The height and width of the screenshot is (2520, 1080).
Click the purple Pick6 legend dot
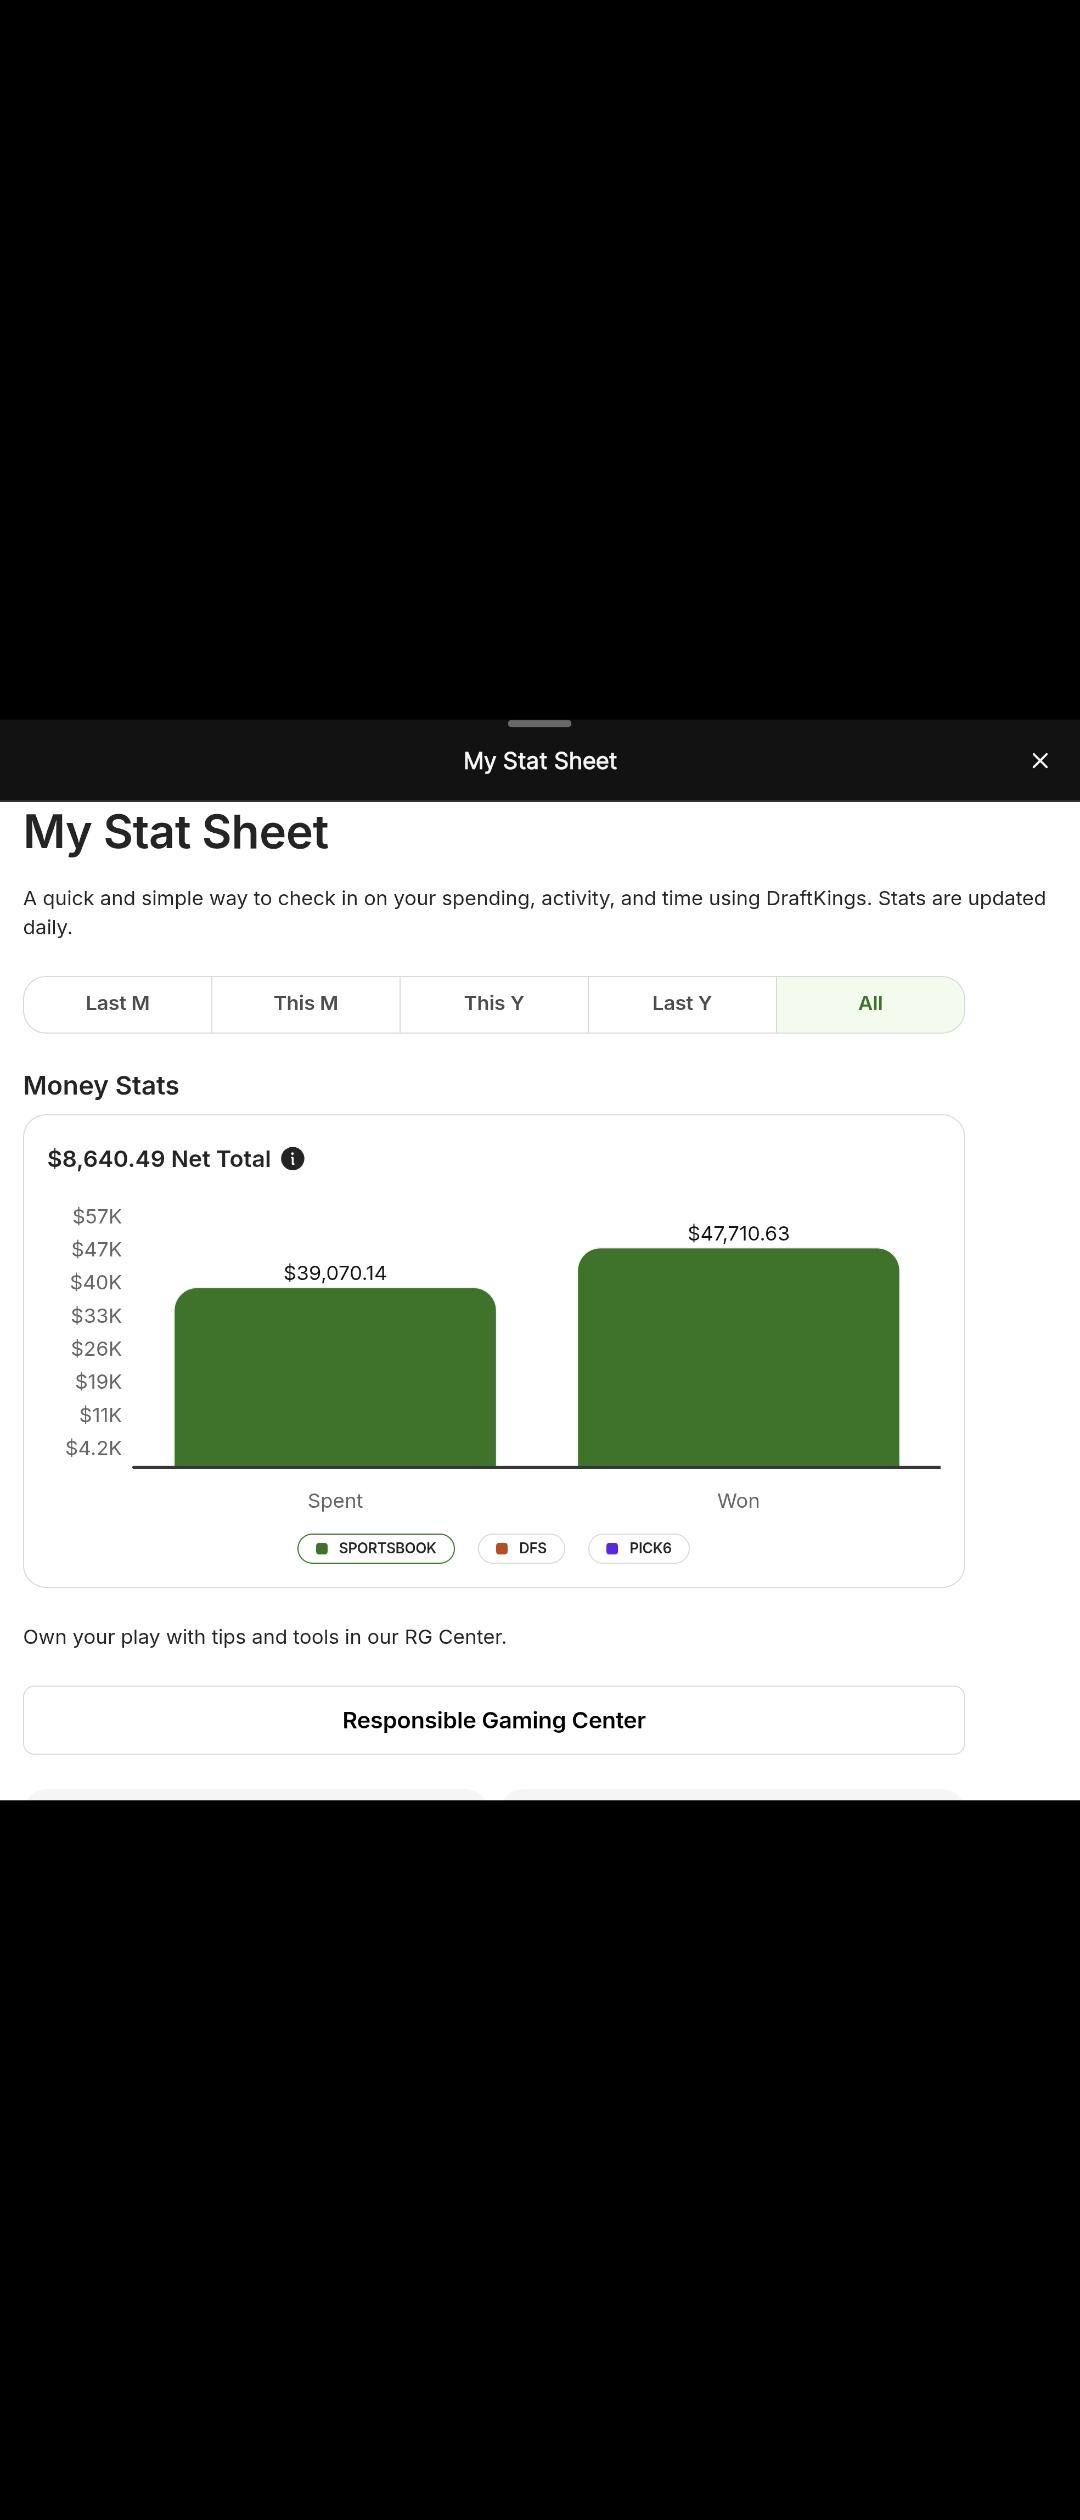[612, 1549]
